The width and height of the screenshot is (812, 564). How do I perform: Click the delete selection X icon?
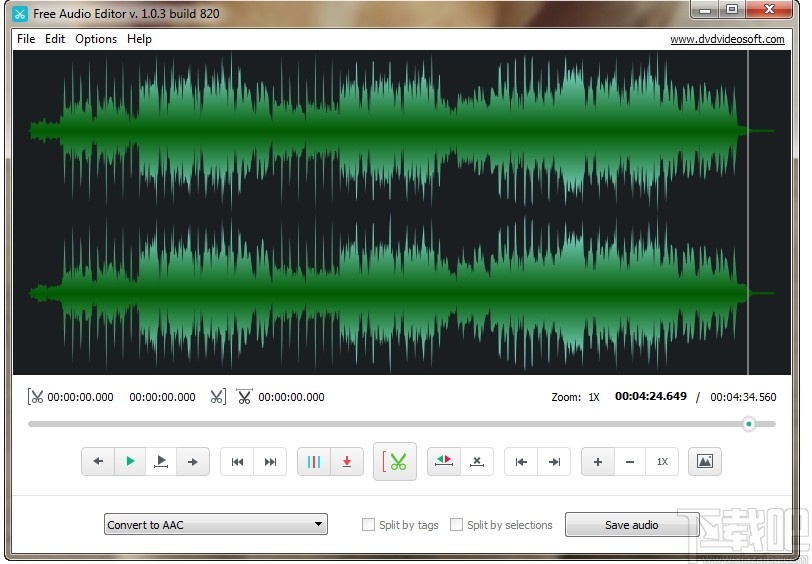click(x=477, y=461)
